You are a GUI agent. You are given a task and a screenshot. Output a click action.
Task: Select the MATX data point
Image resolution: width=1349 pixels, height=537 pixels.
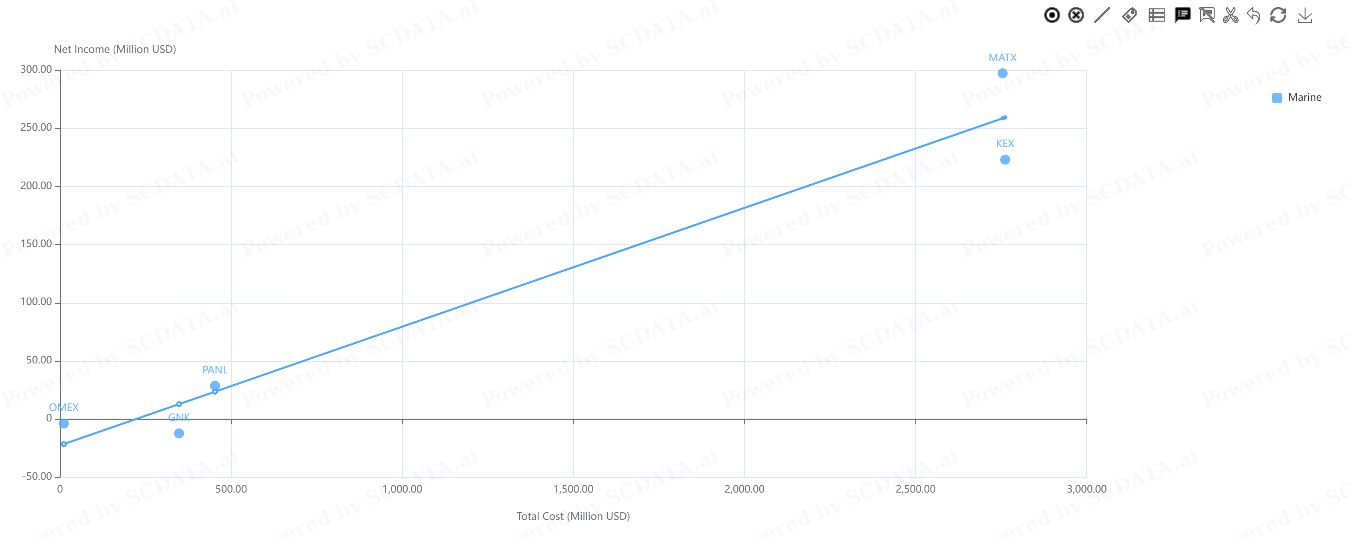point(1003,73)
